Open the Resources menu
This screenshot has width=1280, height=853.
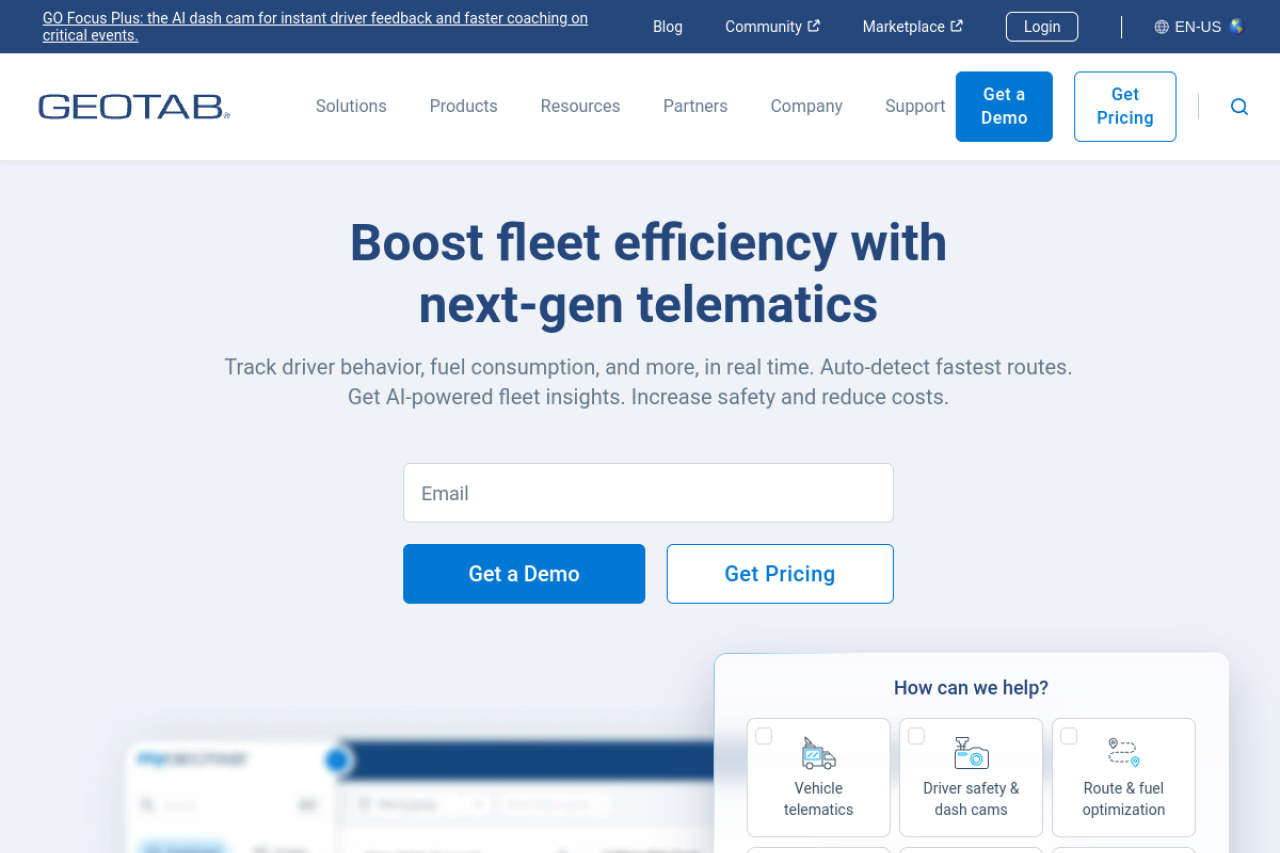(x=580, y=106)
